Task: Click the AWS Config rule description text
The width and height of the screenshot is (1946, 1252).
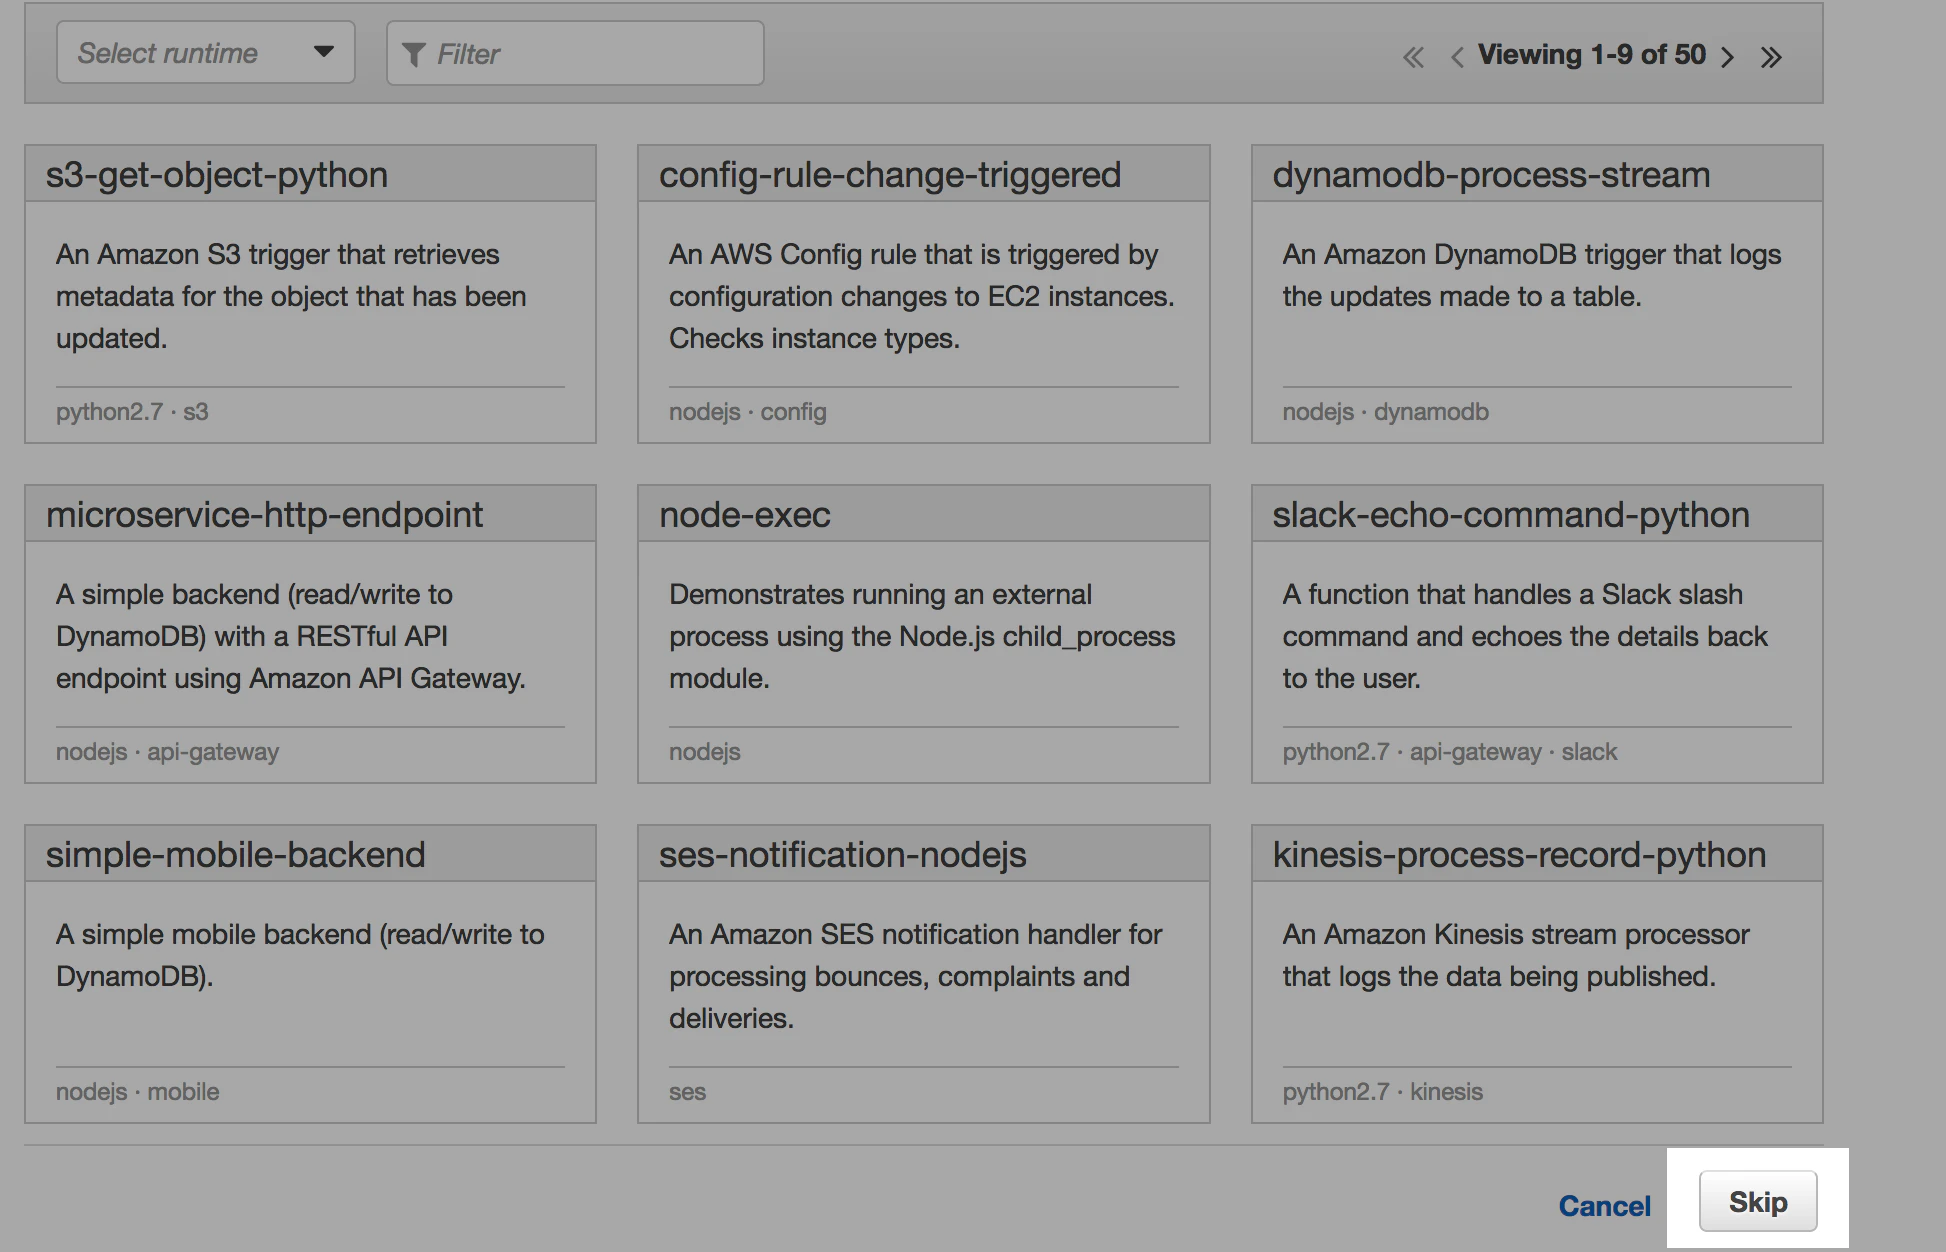Action: [x=921, y=296]
